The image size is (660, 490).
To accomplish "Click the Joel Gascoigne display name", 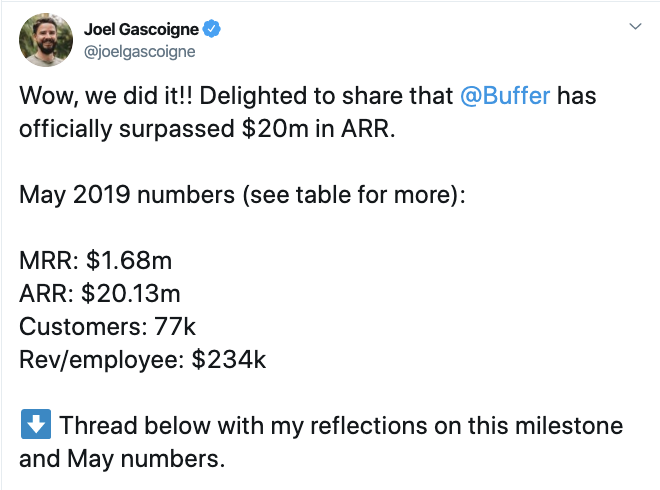I will (x=141, y=29).
